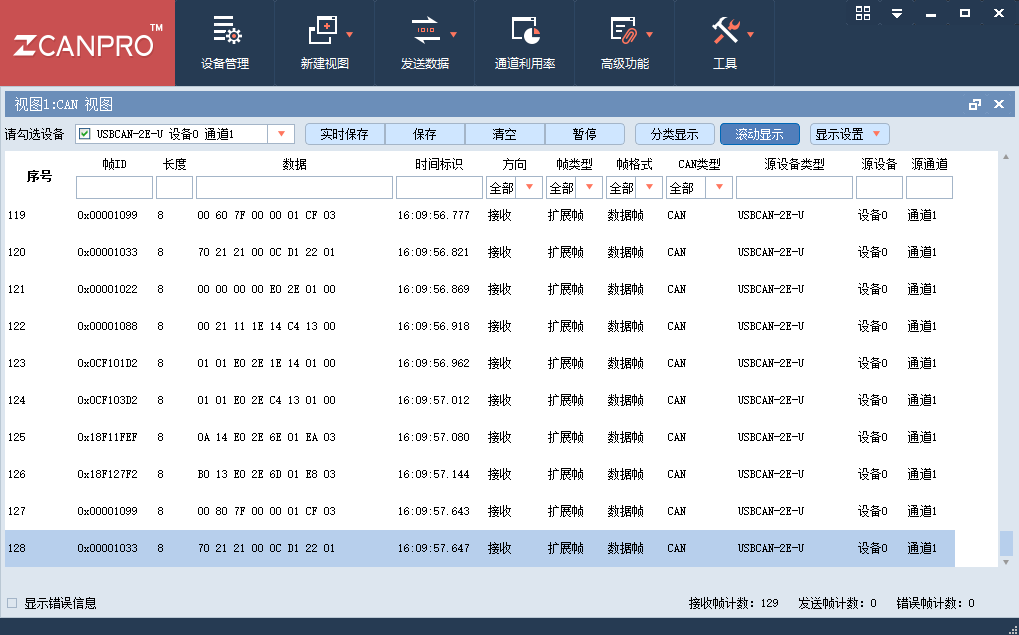Open the 高级功能 advanced functions icon
This screenshot has width=1019, height=635.
point(625,40)
